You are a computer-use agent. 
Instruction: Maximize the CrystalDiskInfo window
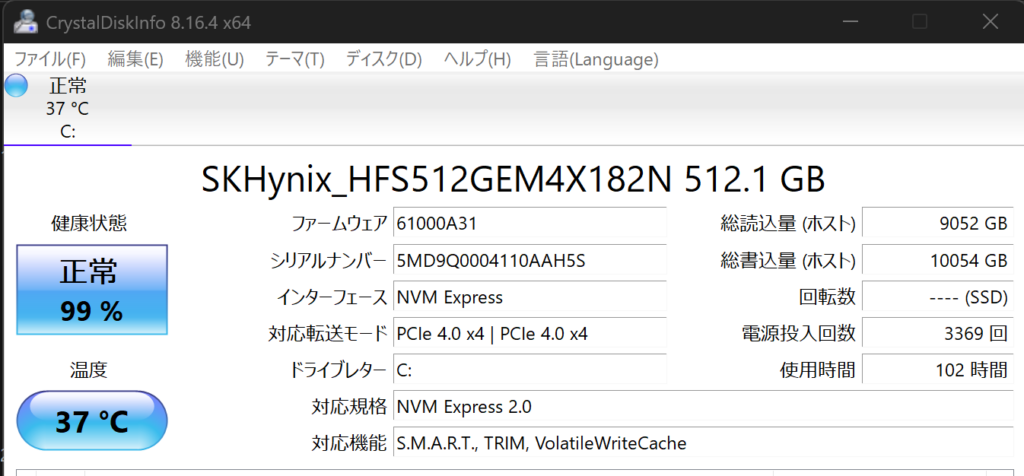(919, 21)
